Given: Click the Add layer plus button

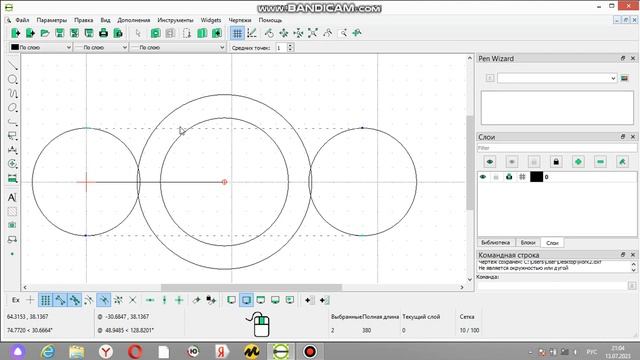Looking at the screenshot, I should pos(578,162).
